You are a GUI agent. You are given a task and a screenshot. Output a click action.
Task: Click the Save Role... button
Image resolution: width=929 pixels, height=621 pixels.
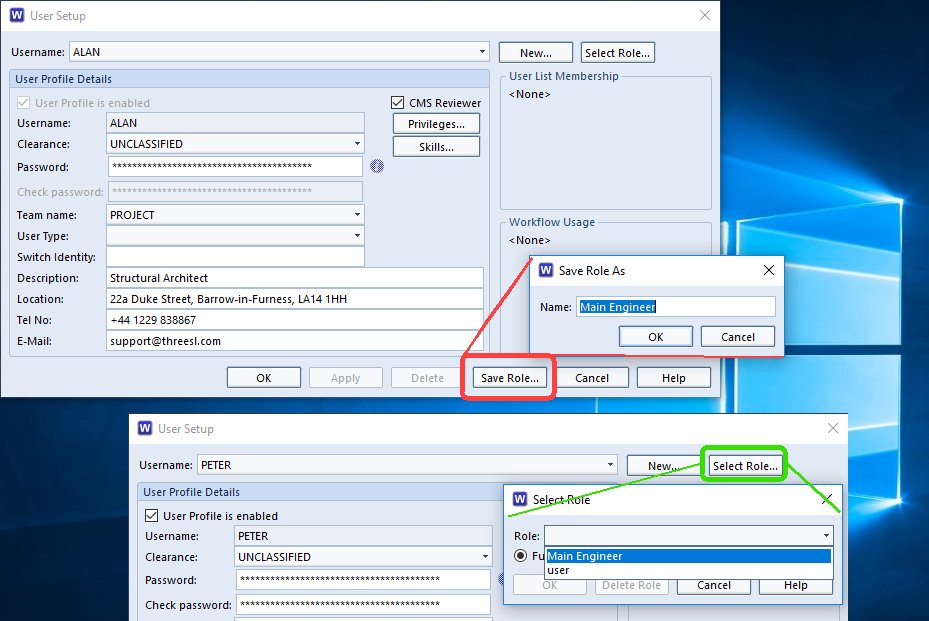pos(510,378)
